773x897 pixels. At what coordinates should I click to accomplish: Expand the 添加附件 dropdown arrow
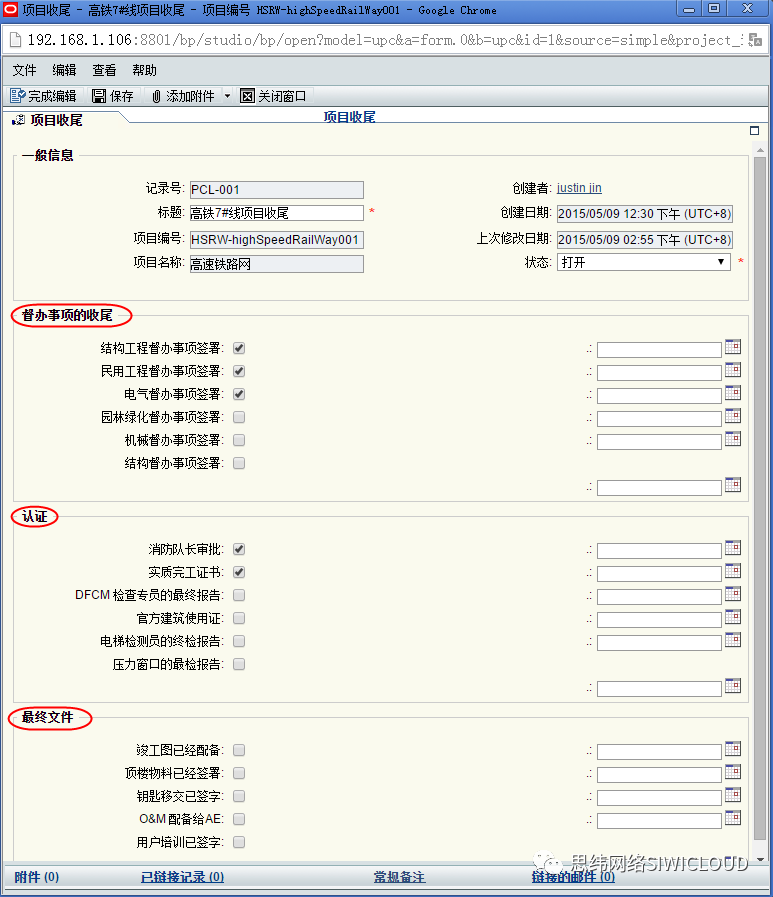[x=227, y=96]
